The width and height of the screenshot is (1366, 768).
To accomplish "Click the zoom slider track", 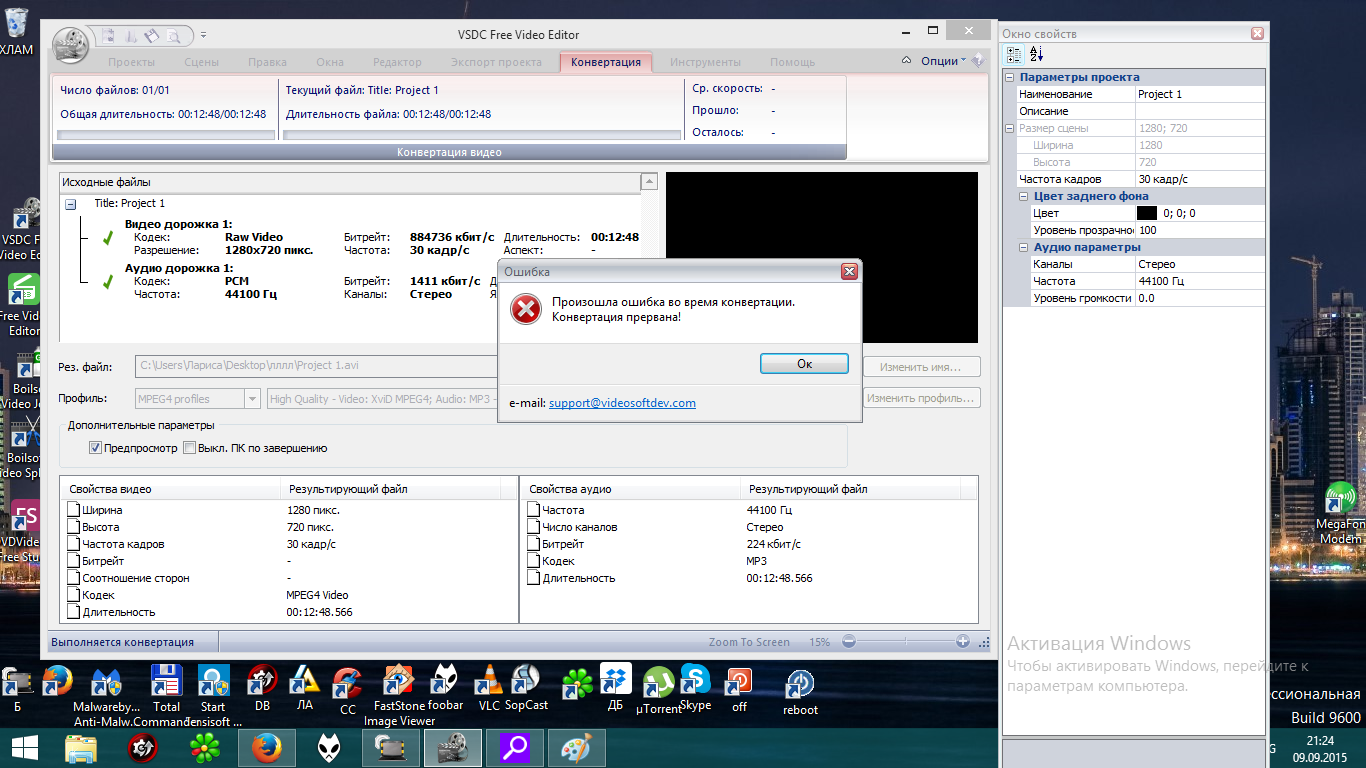I will click(x=906, y=642).
